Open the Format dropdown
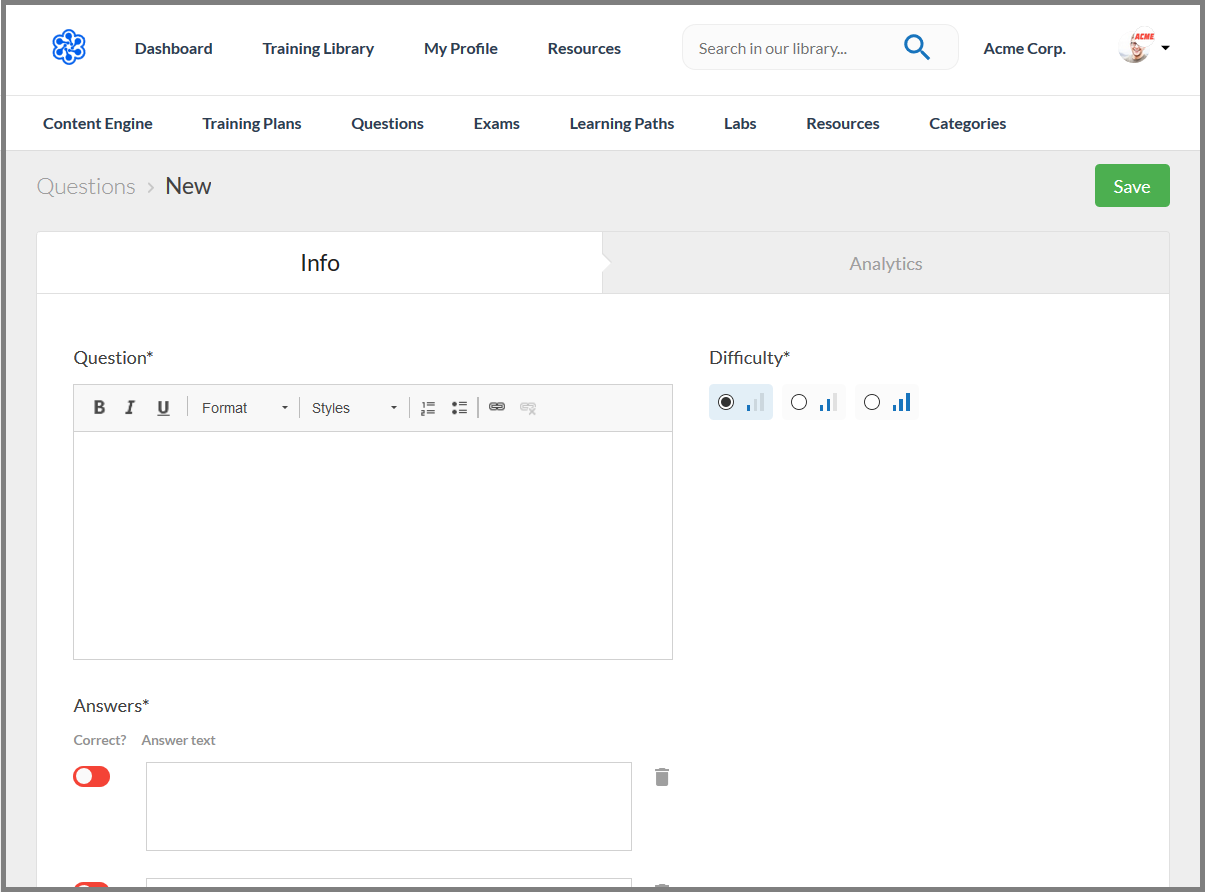 click(x=245, y=408)
